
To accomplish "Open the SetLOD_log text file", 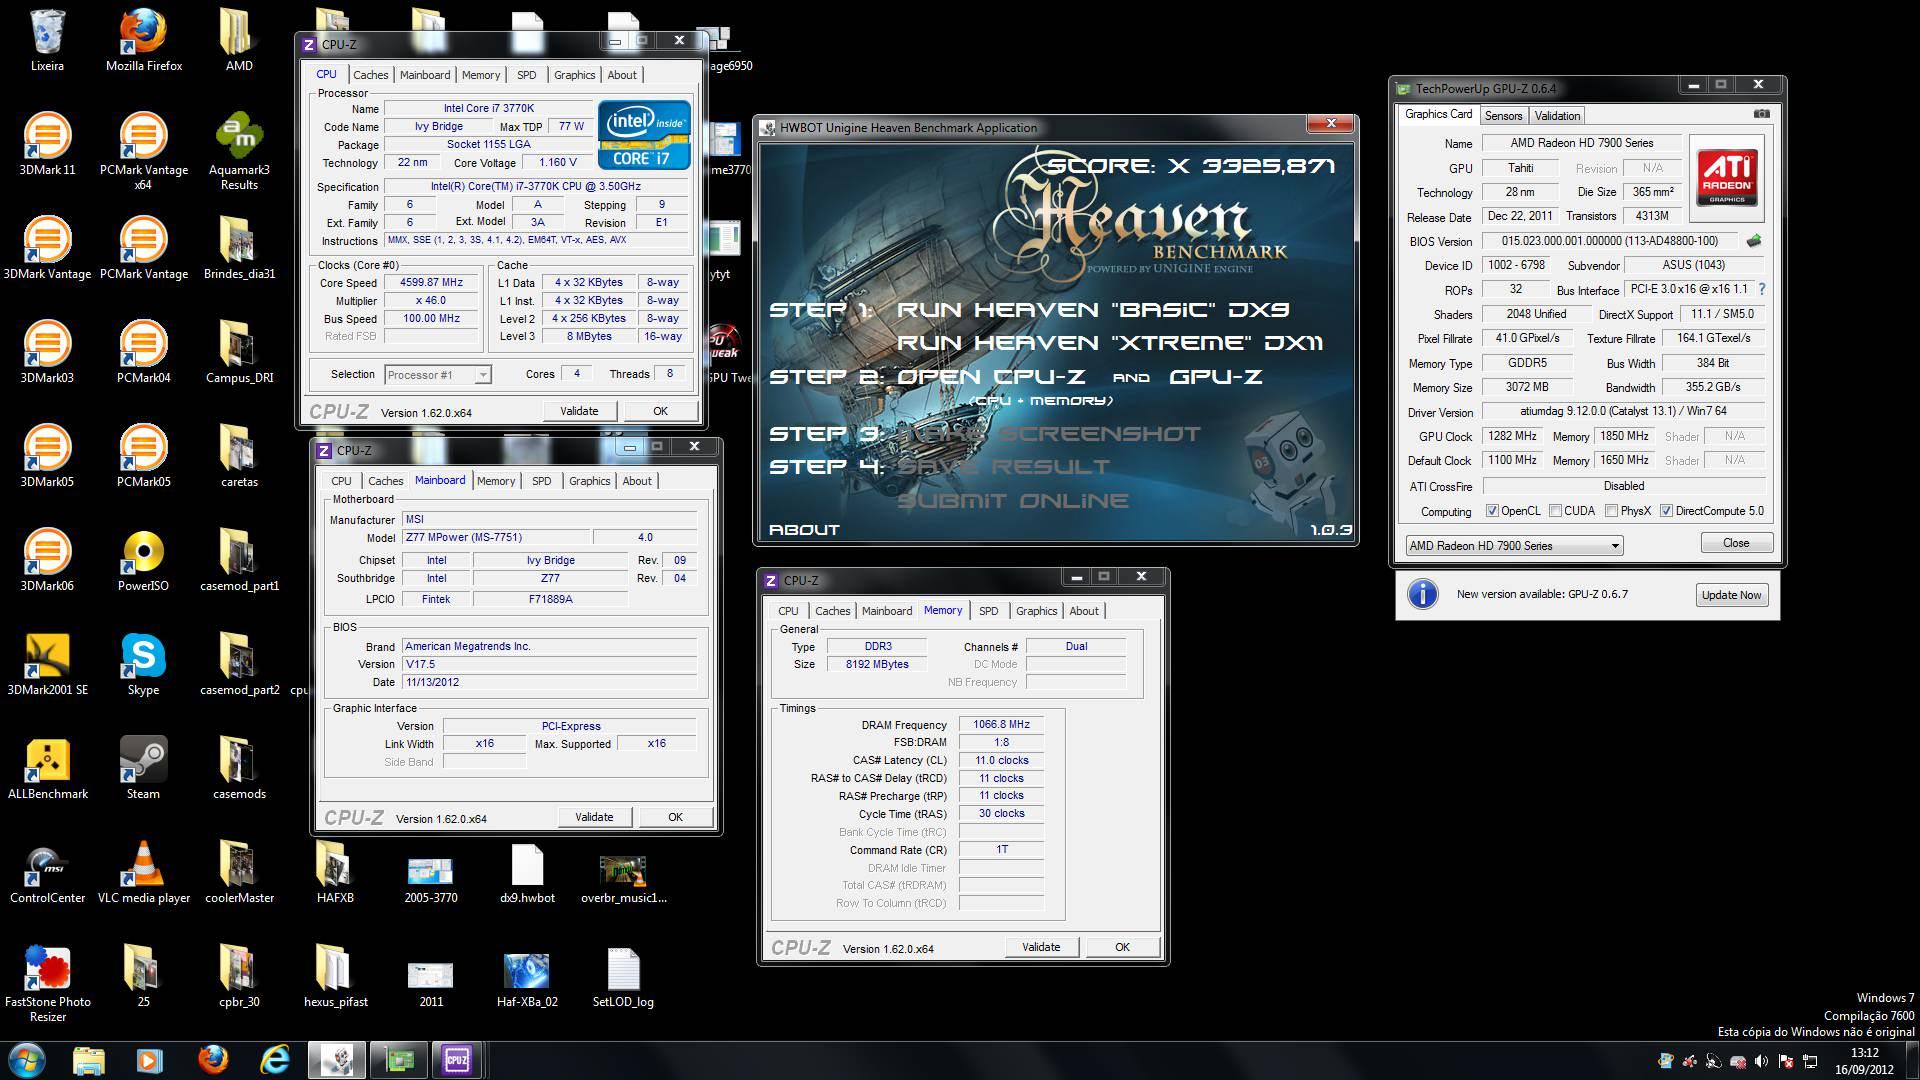I will [x=623, y=977].
